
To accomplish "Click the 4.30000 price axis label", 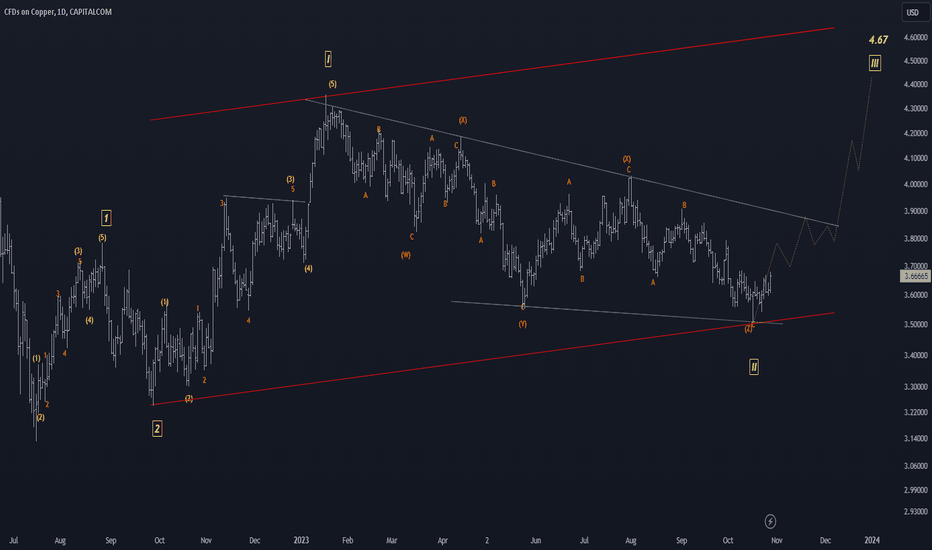I will (915, 109).
